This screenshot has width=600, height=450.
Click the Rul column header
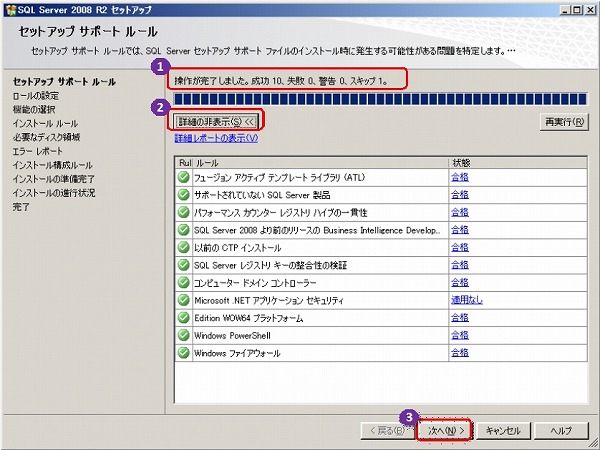coord(184,163)
